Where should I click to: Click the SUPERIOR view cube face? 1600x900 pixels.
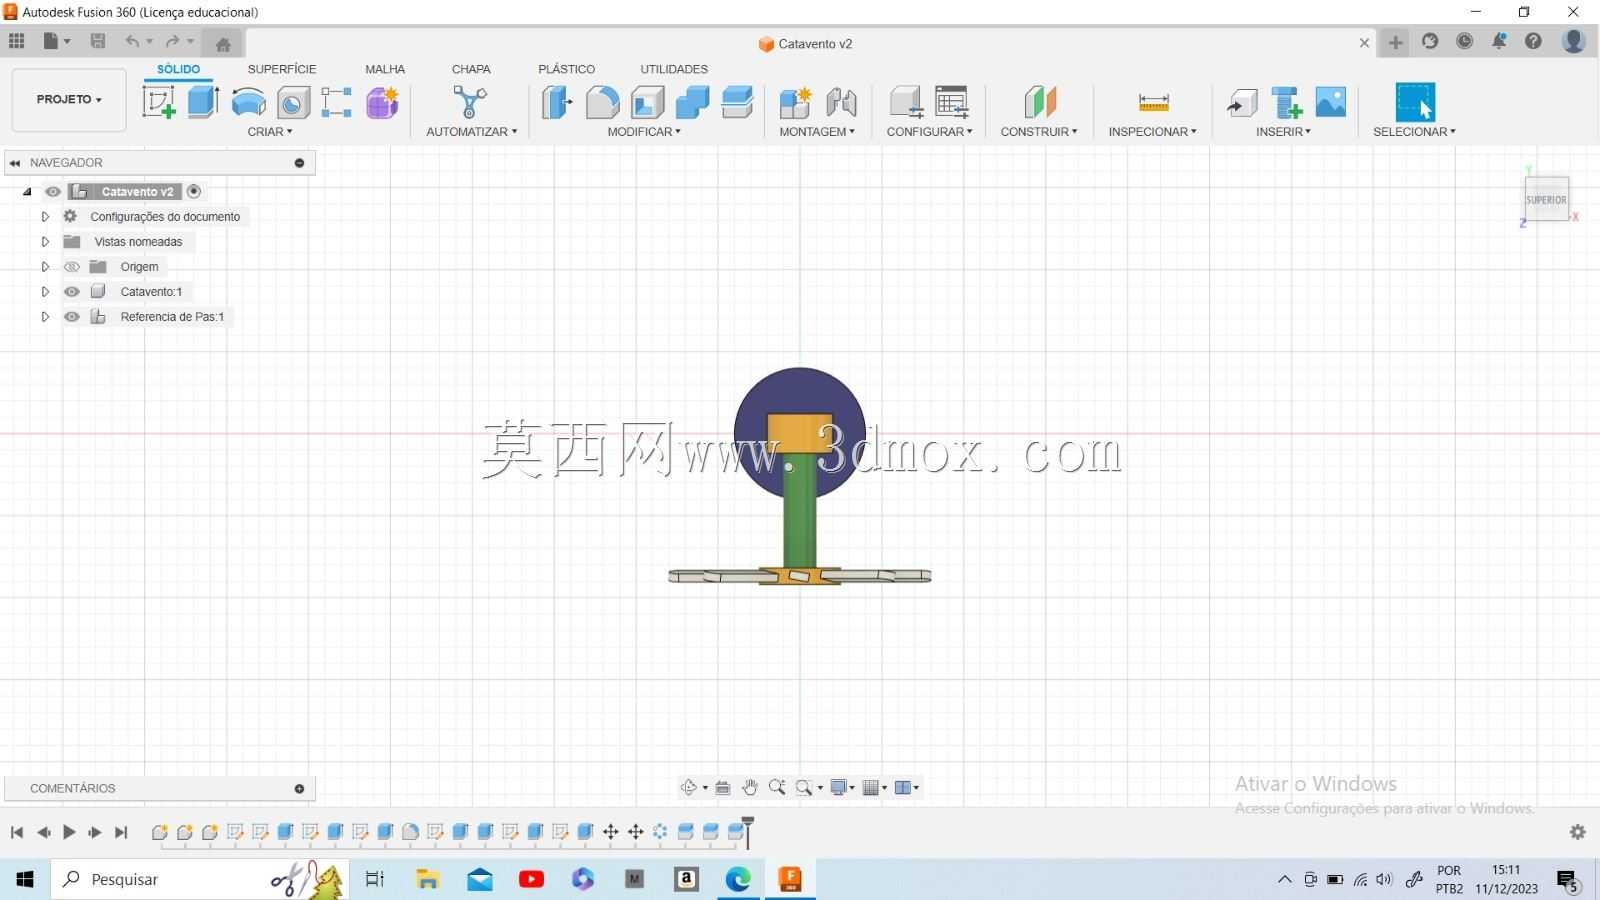(1546, 199)
